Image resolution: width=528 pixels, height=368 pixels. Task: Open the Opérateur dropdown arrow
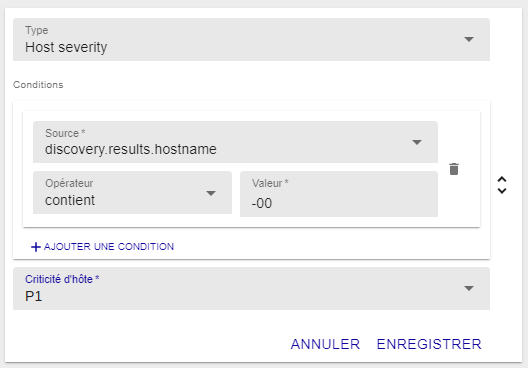point(211,193)
